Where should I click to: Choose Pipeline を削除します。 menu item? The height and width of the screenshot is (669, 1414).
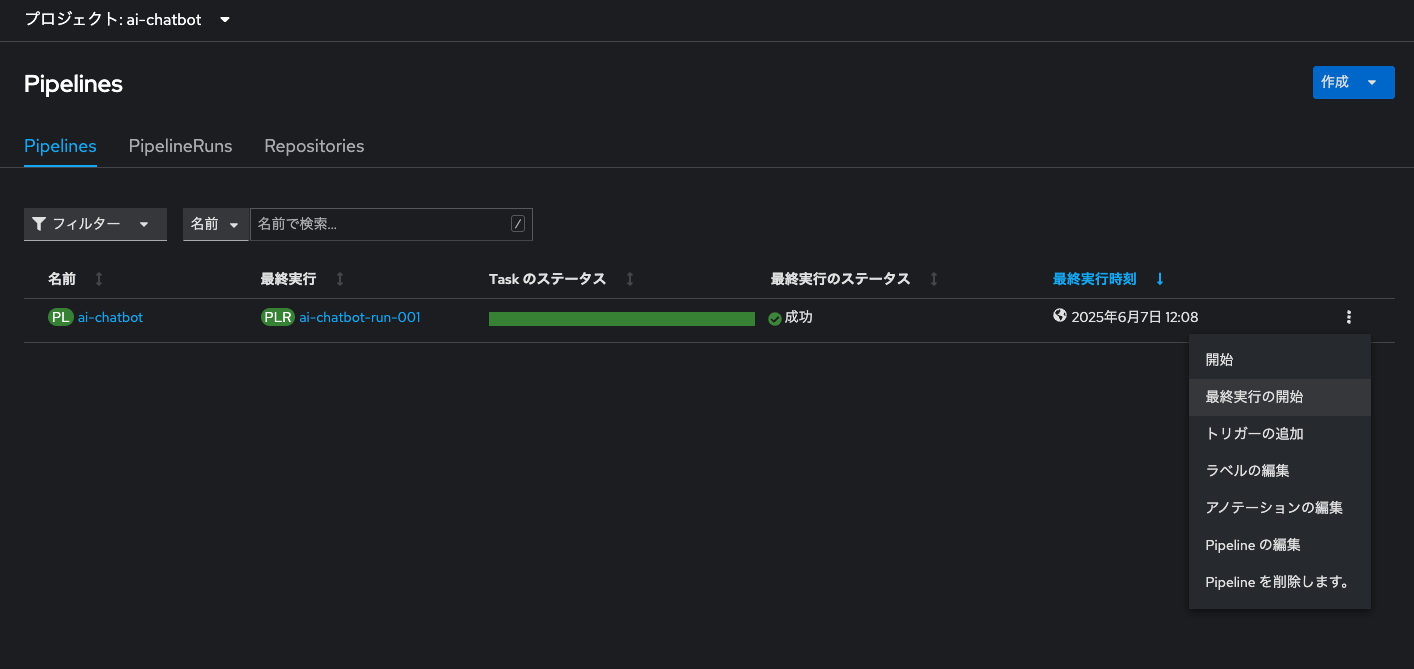[x=1280, y=582]
